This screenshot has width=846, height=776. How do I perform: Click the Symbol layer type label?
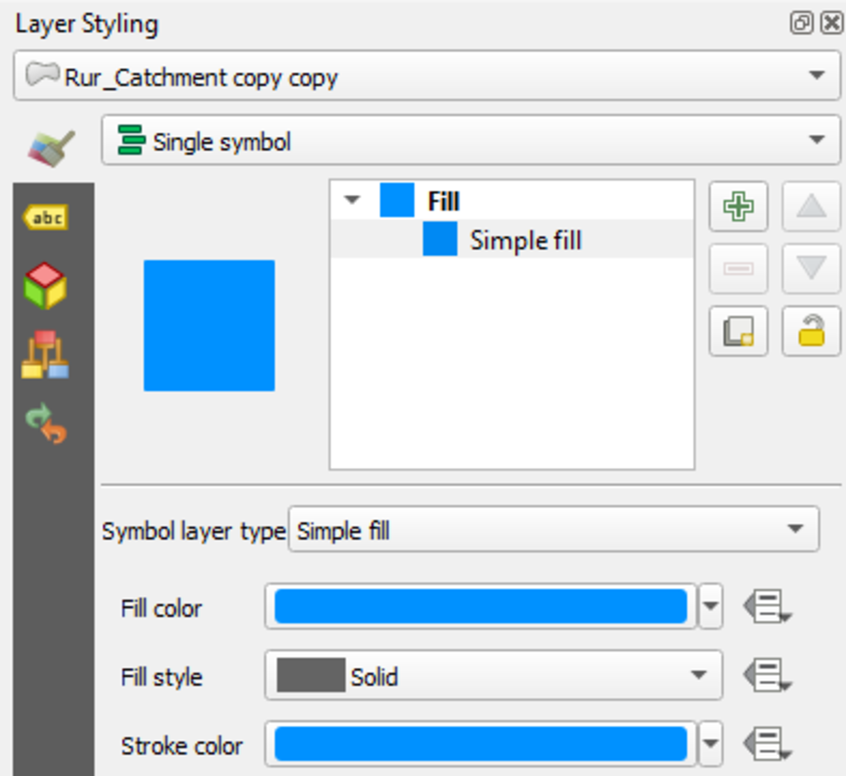pos(194,531)
